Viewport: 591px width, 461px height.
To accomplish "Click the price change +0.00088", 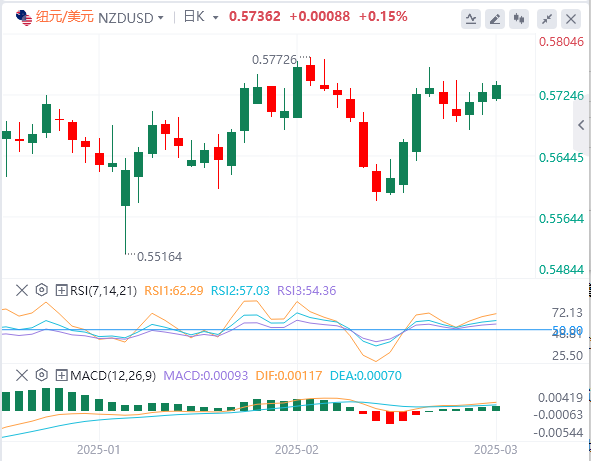I will click(320, 17).
